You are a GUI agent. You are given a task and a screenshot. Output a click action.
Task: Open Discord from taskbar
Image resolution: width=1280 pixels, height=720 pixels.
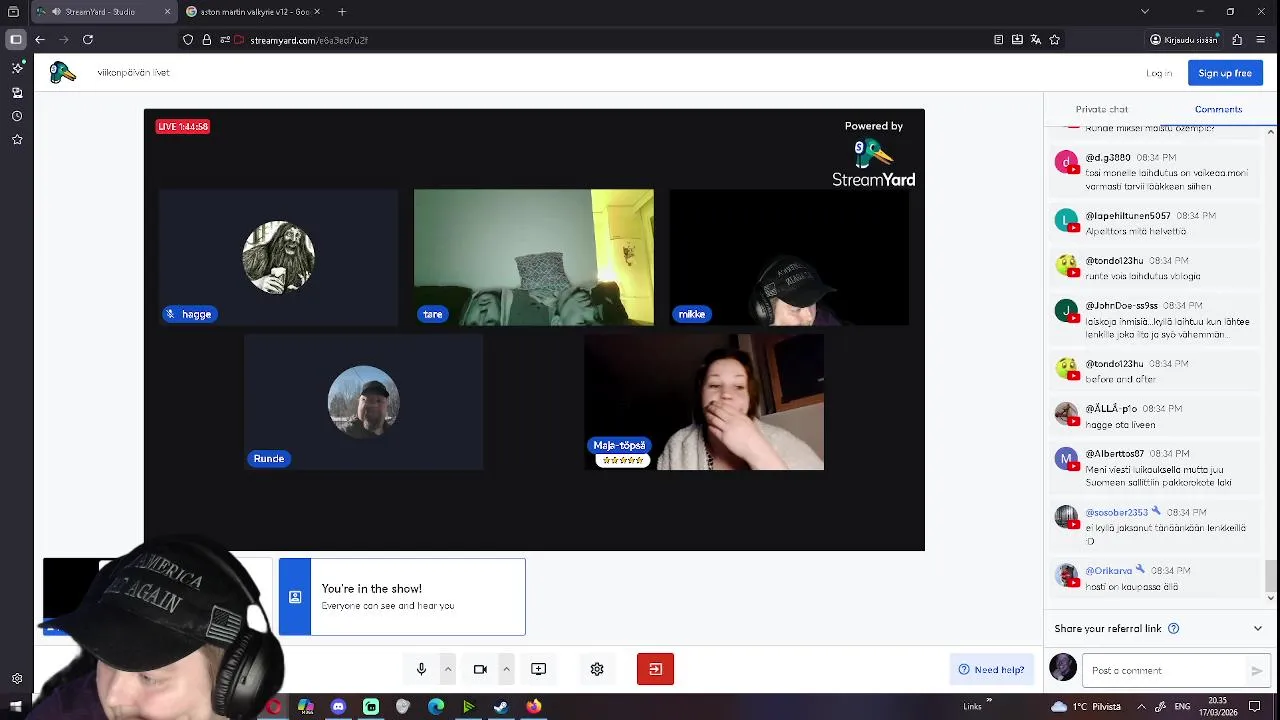pyautogui.click(x=338, y=707)
